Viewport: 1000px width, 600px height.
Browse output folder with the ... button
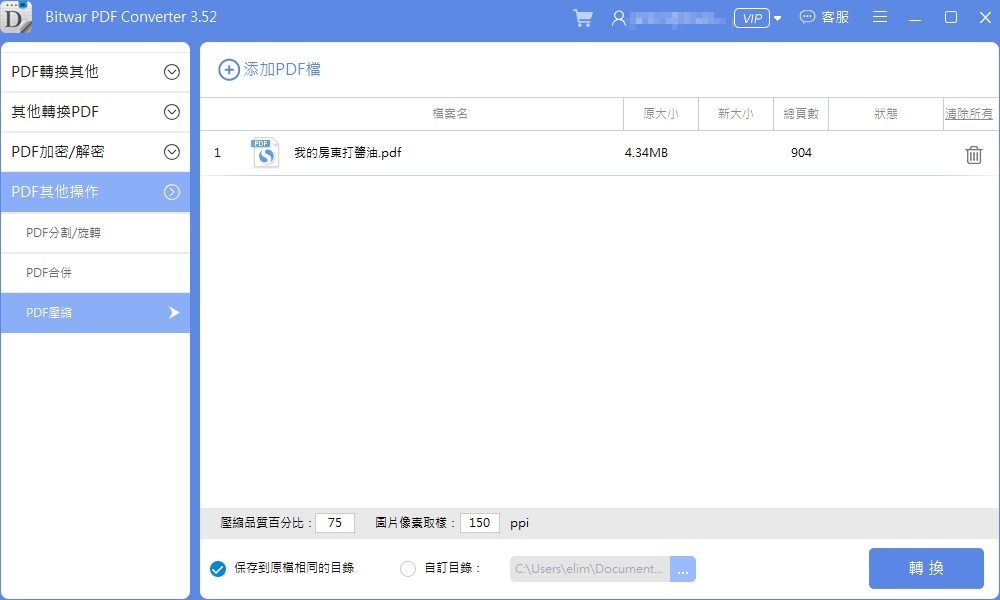[x=683, y=569]
